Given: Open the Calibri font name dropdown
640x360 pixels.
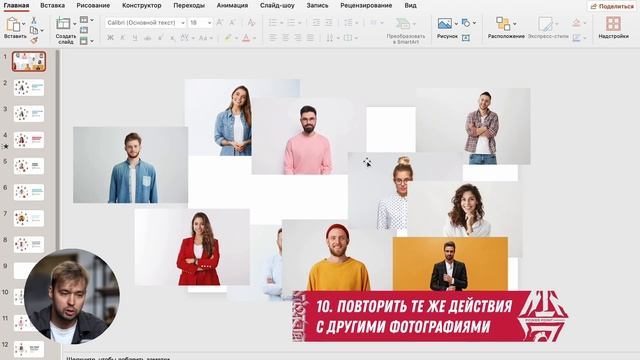Looking at the screenshot, I should tap(183, 23).
